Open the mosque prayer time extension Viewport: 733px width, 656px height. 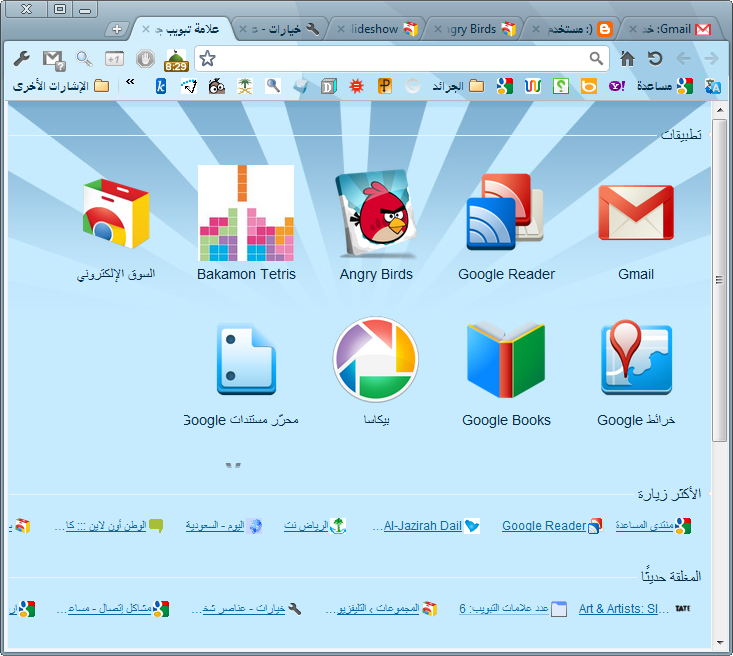pos(176,60)
